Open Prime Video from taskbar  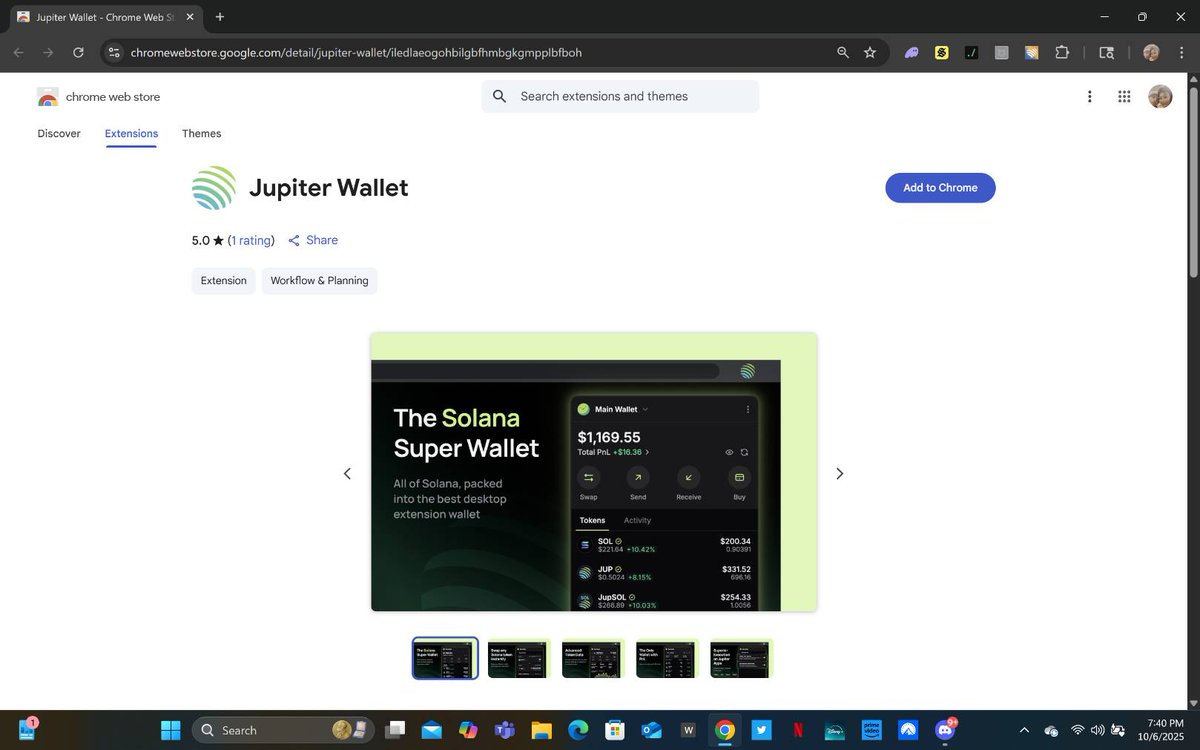[871, 730]
